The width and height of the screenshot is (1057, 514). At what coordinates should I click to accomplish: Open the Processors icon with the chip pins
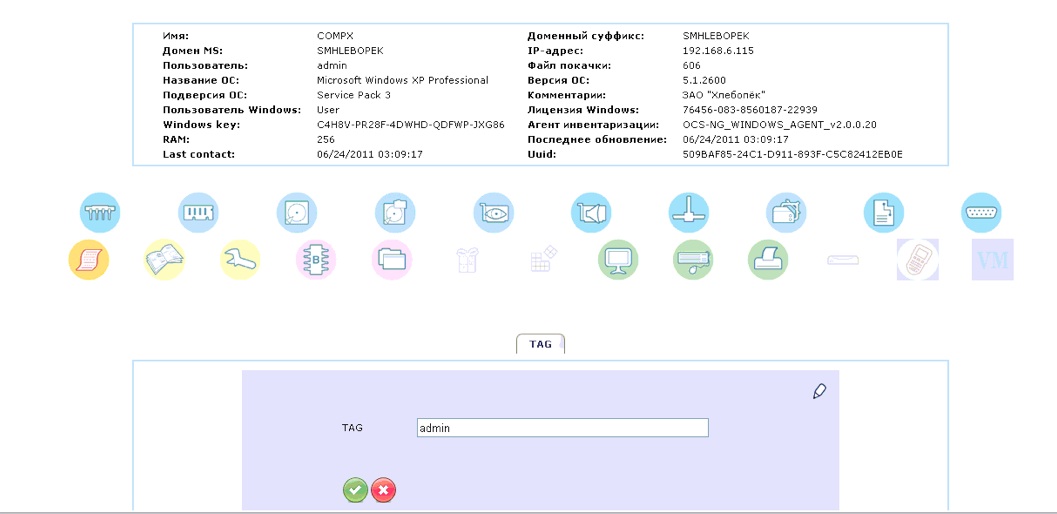100,213
